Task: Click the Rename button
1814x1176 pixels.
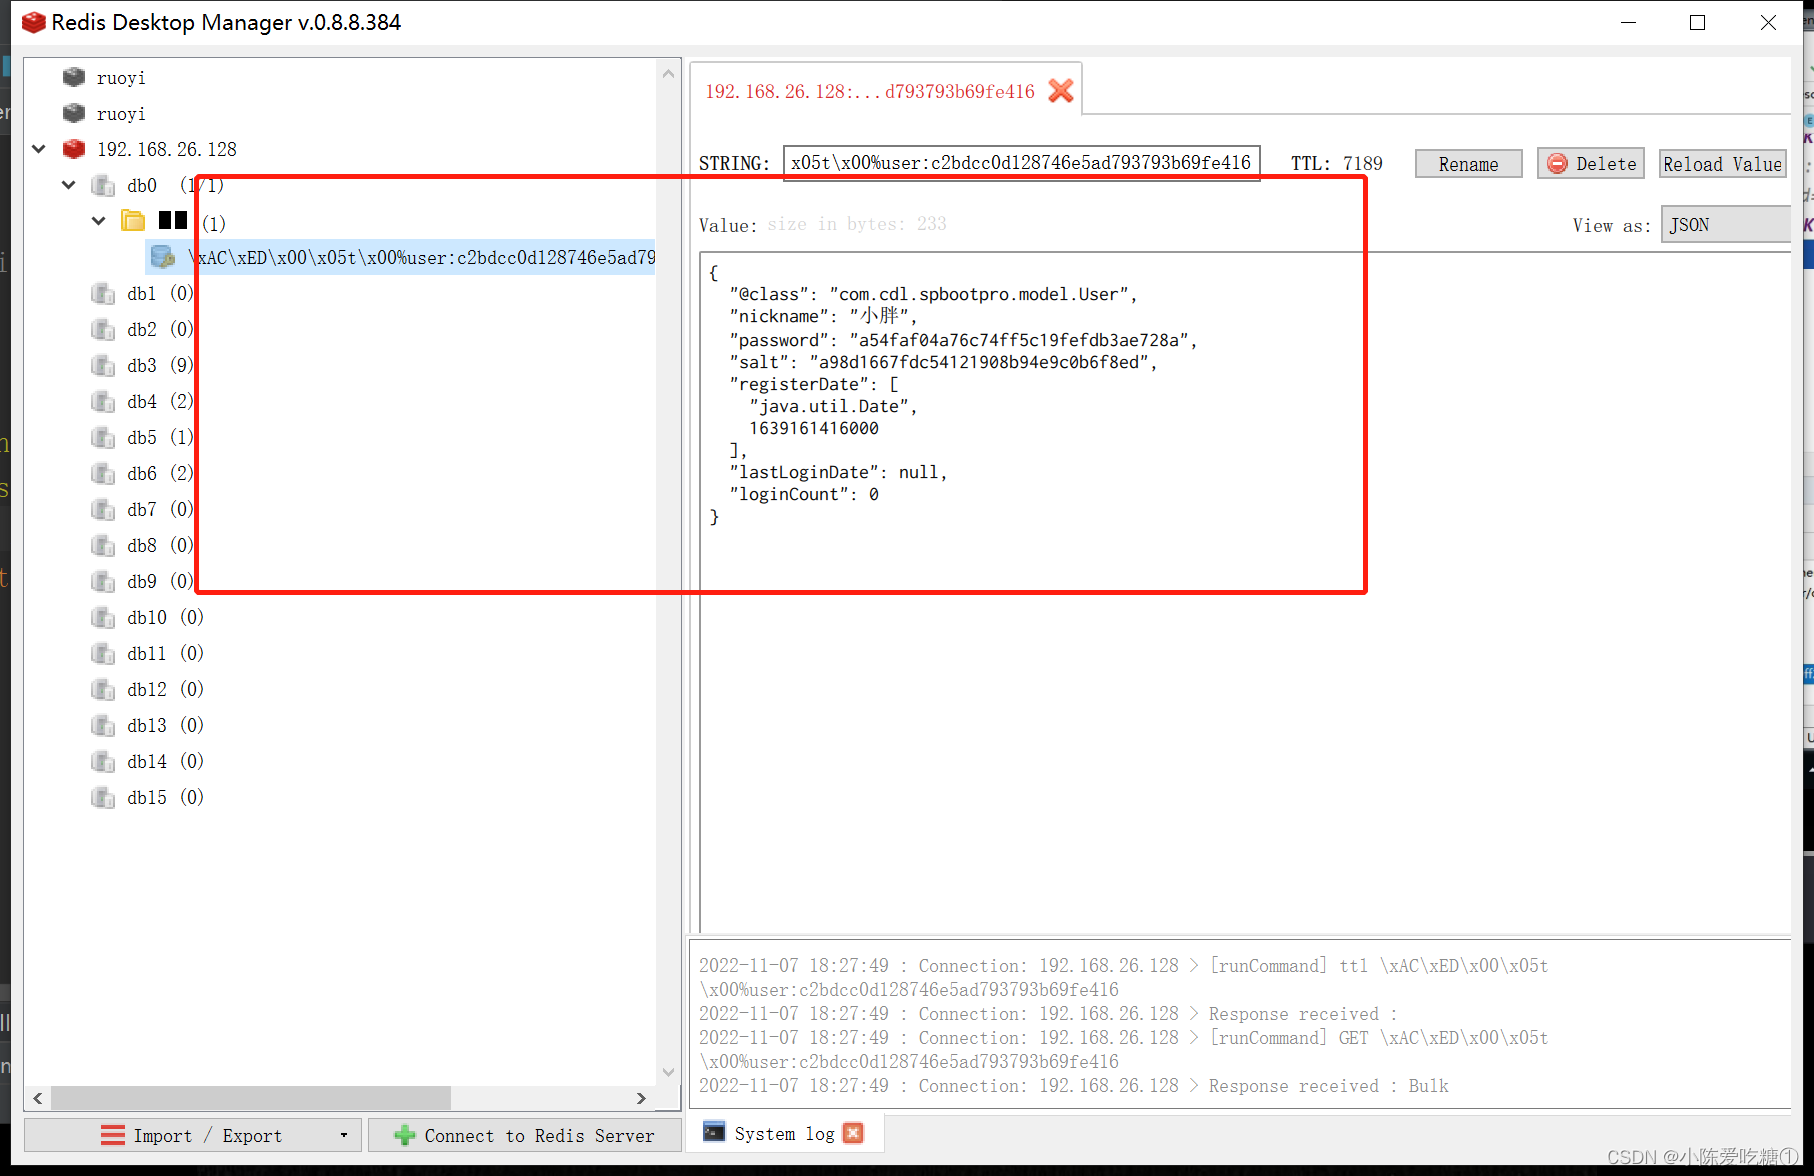Action: 1468,164
